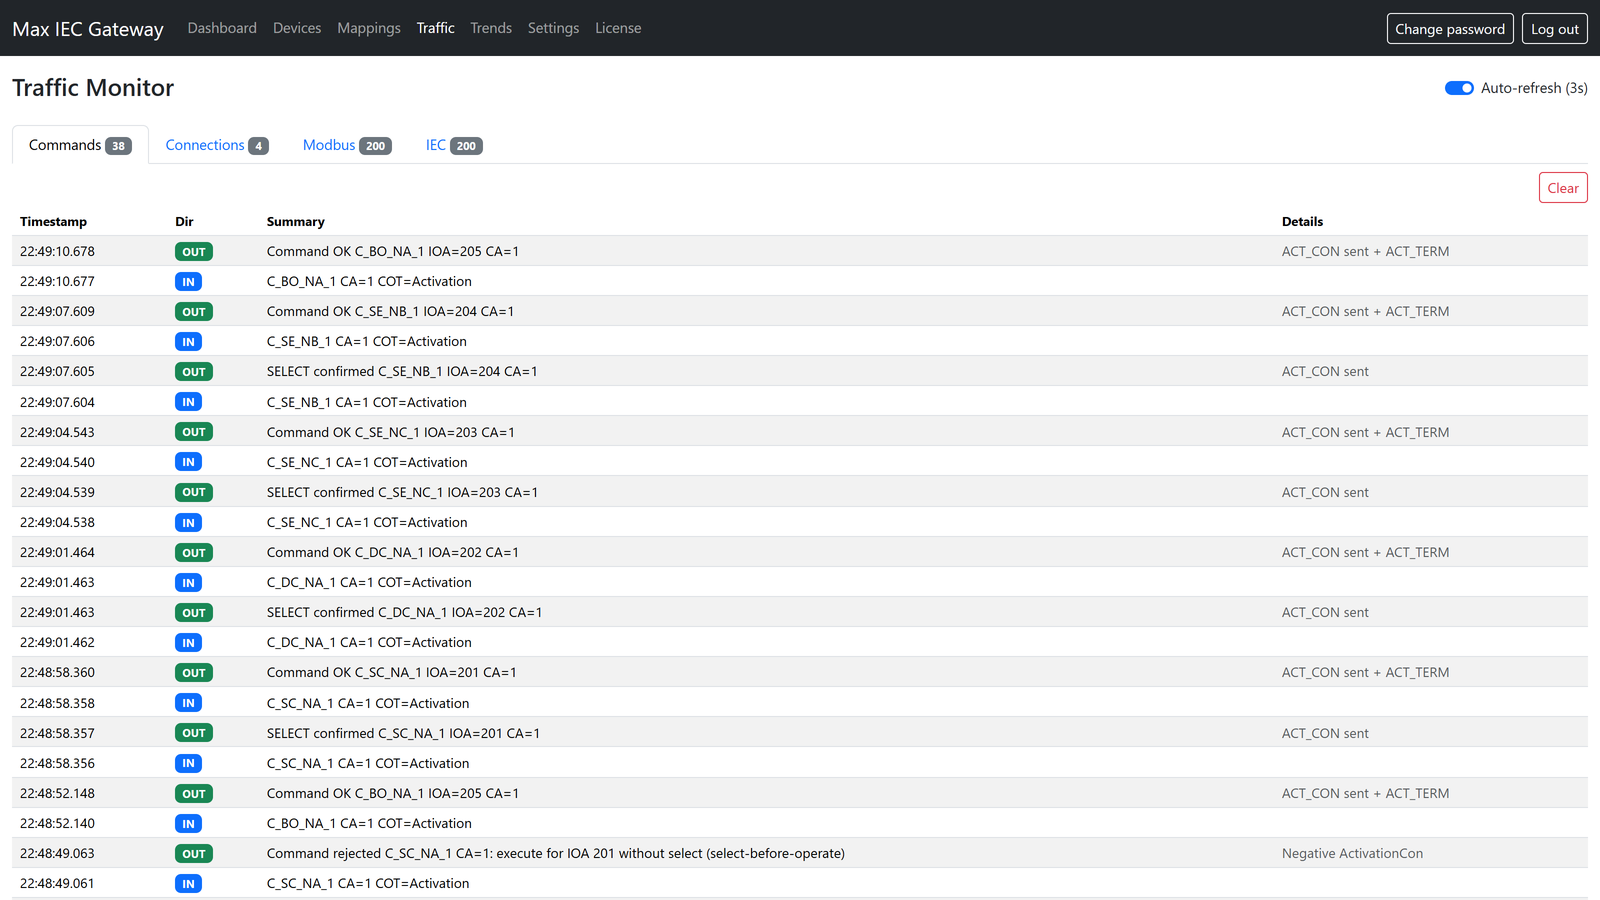The image size is (1600, 900).
Task: Toggle the Auto-refresh (3s) switch
Action: (1459, 88)
